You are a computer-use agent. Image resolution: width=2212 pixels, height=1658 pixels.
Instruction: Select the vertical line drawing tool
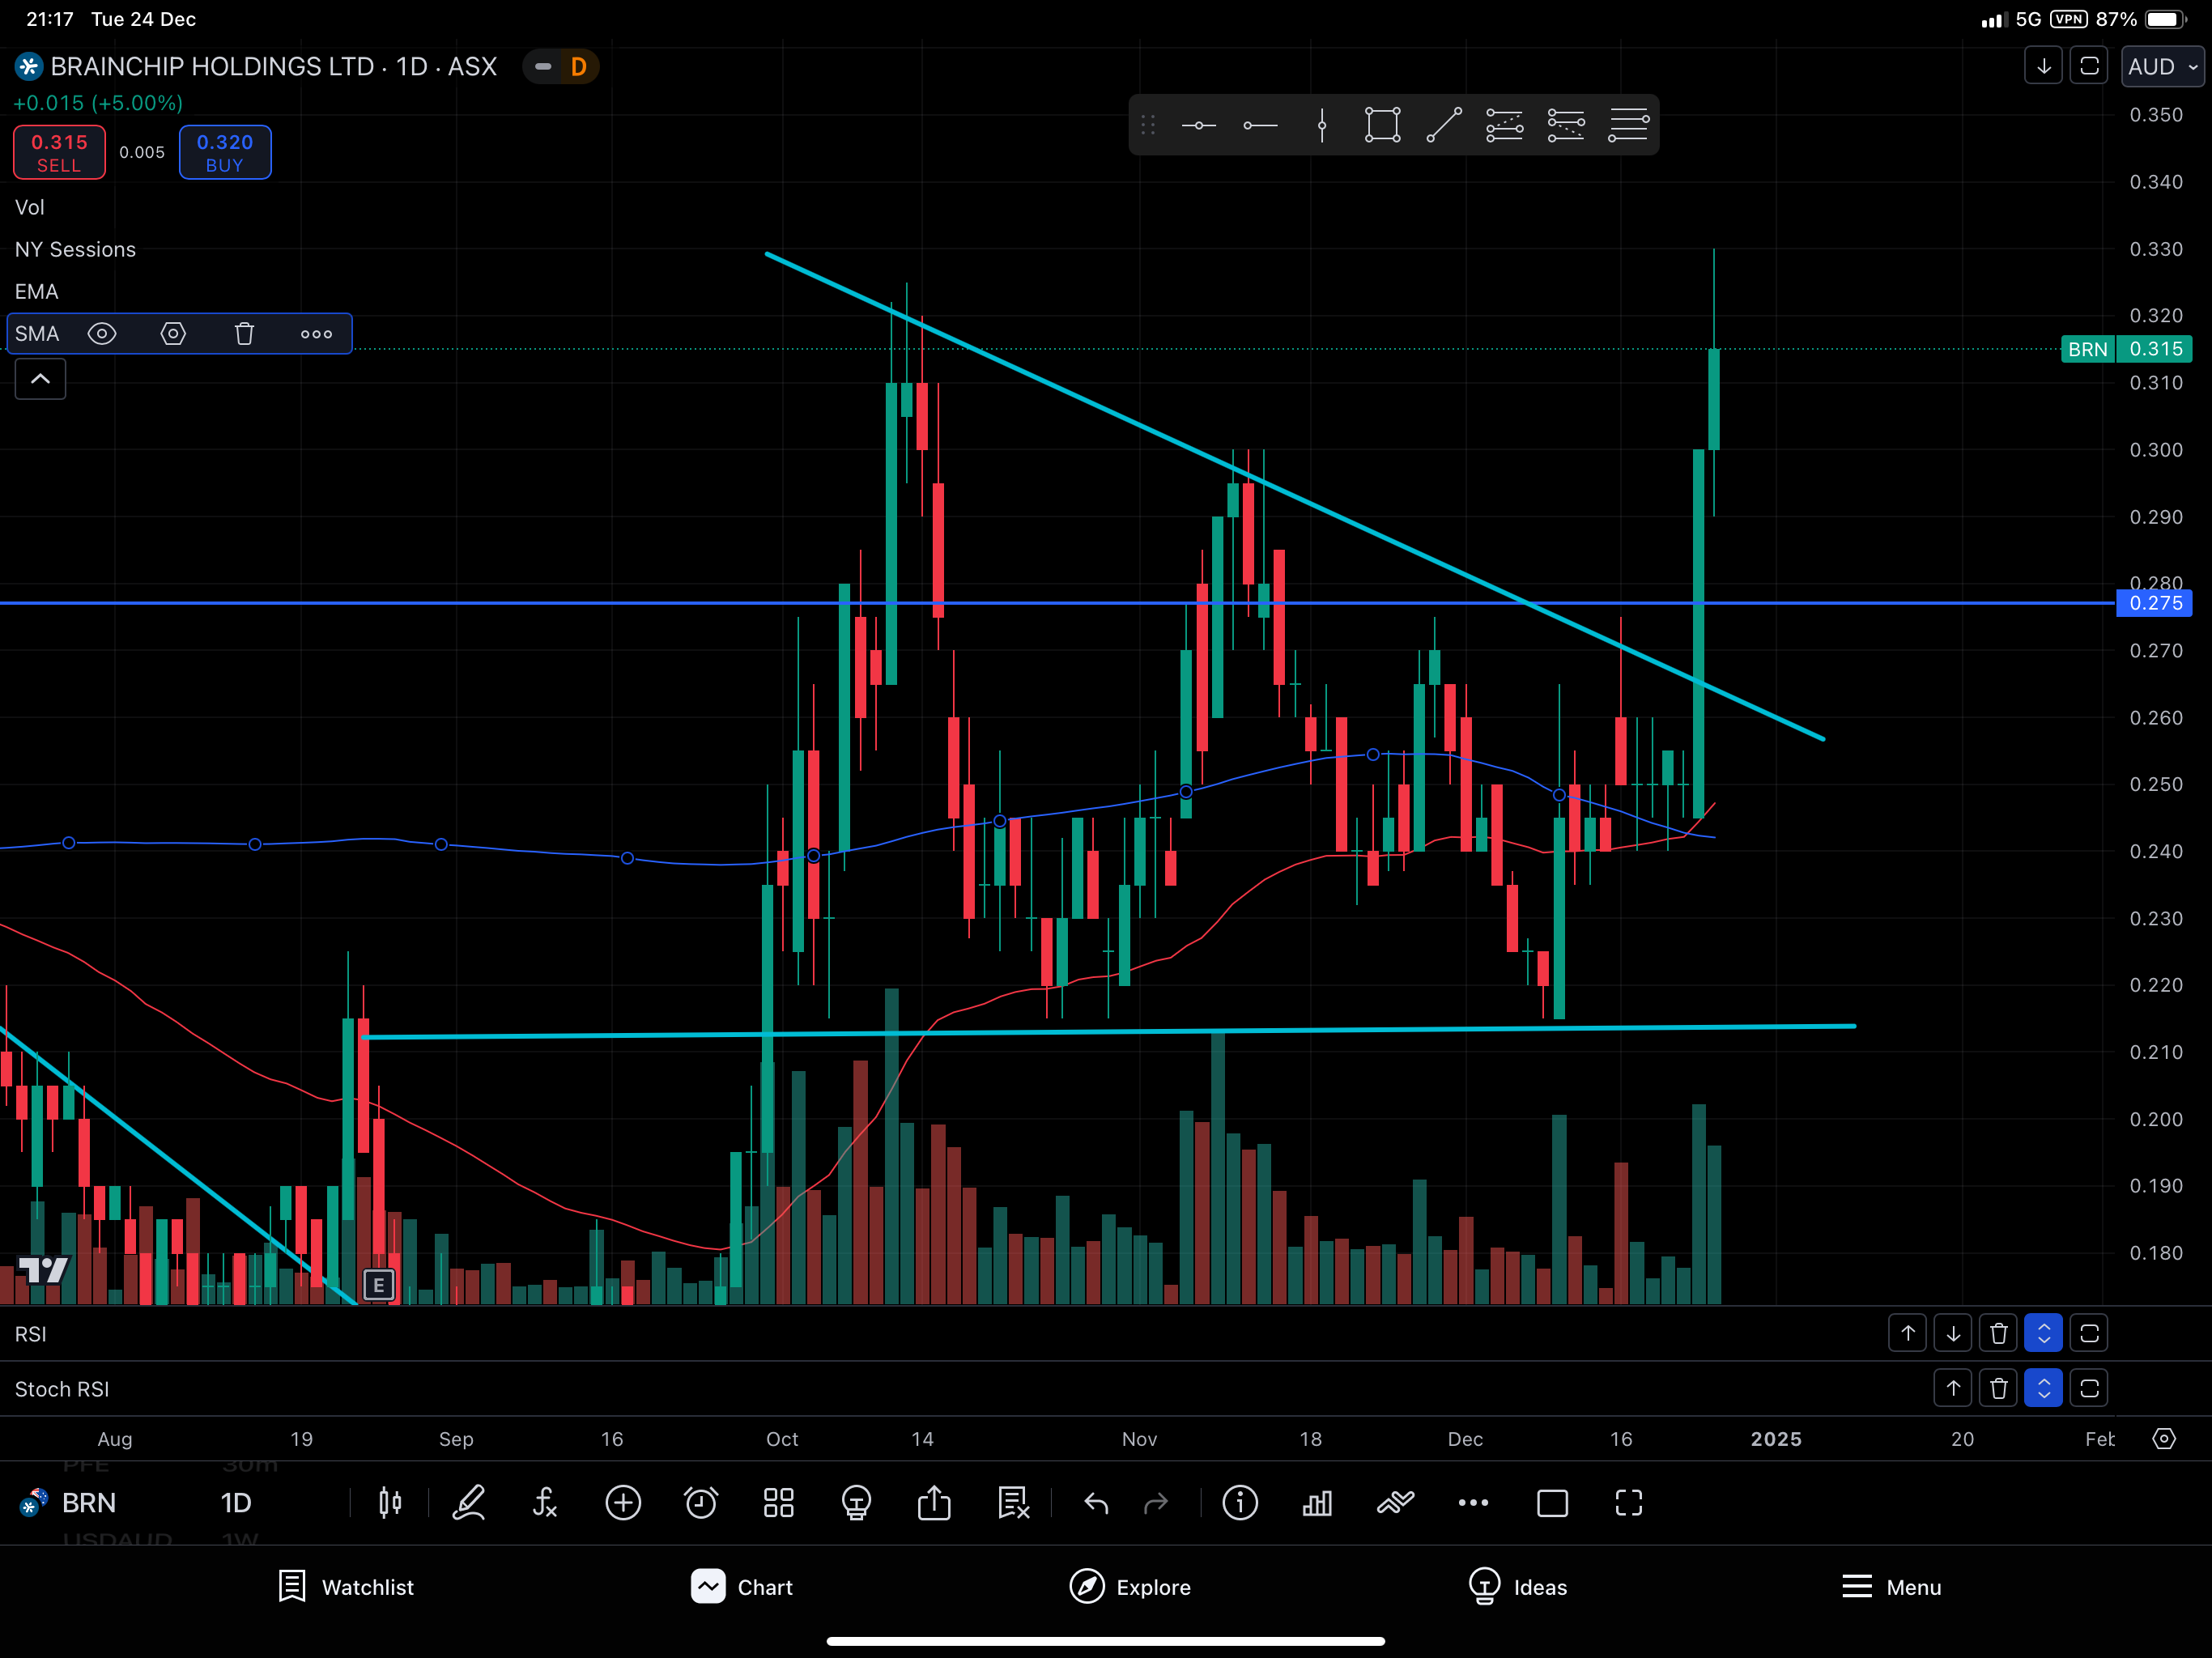click(x=1322, y=125)
